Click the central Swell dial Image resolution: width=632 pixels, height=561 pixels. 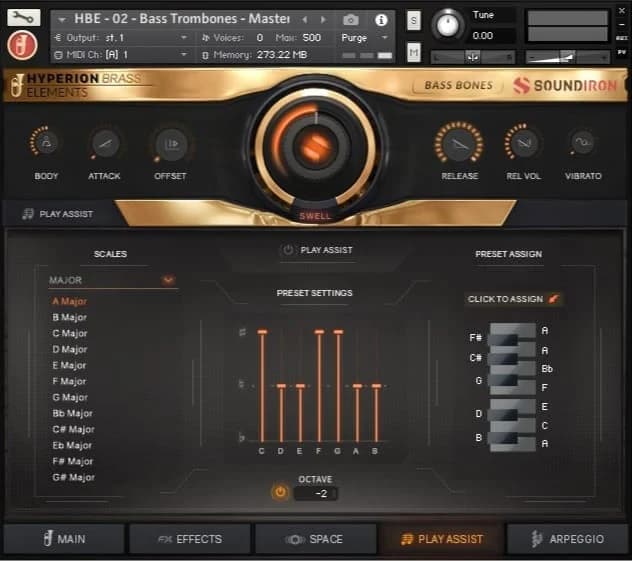(315, 146)
